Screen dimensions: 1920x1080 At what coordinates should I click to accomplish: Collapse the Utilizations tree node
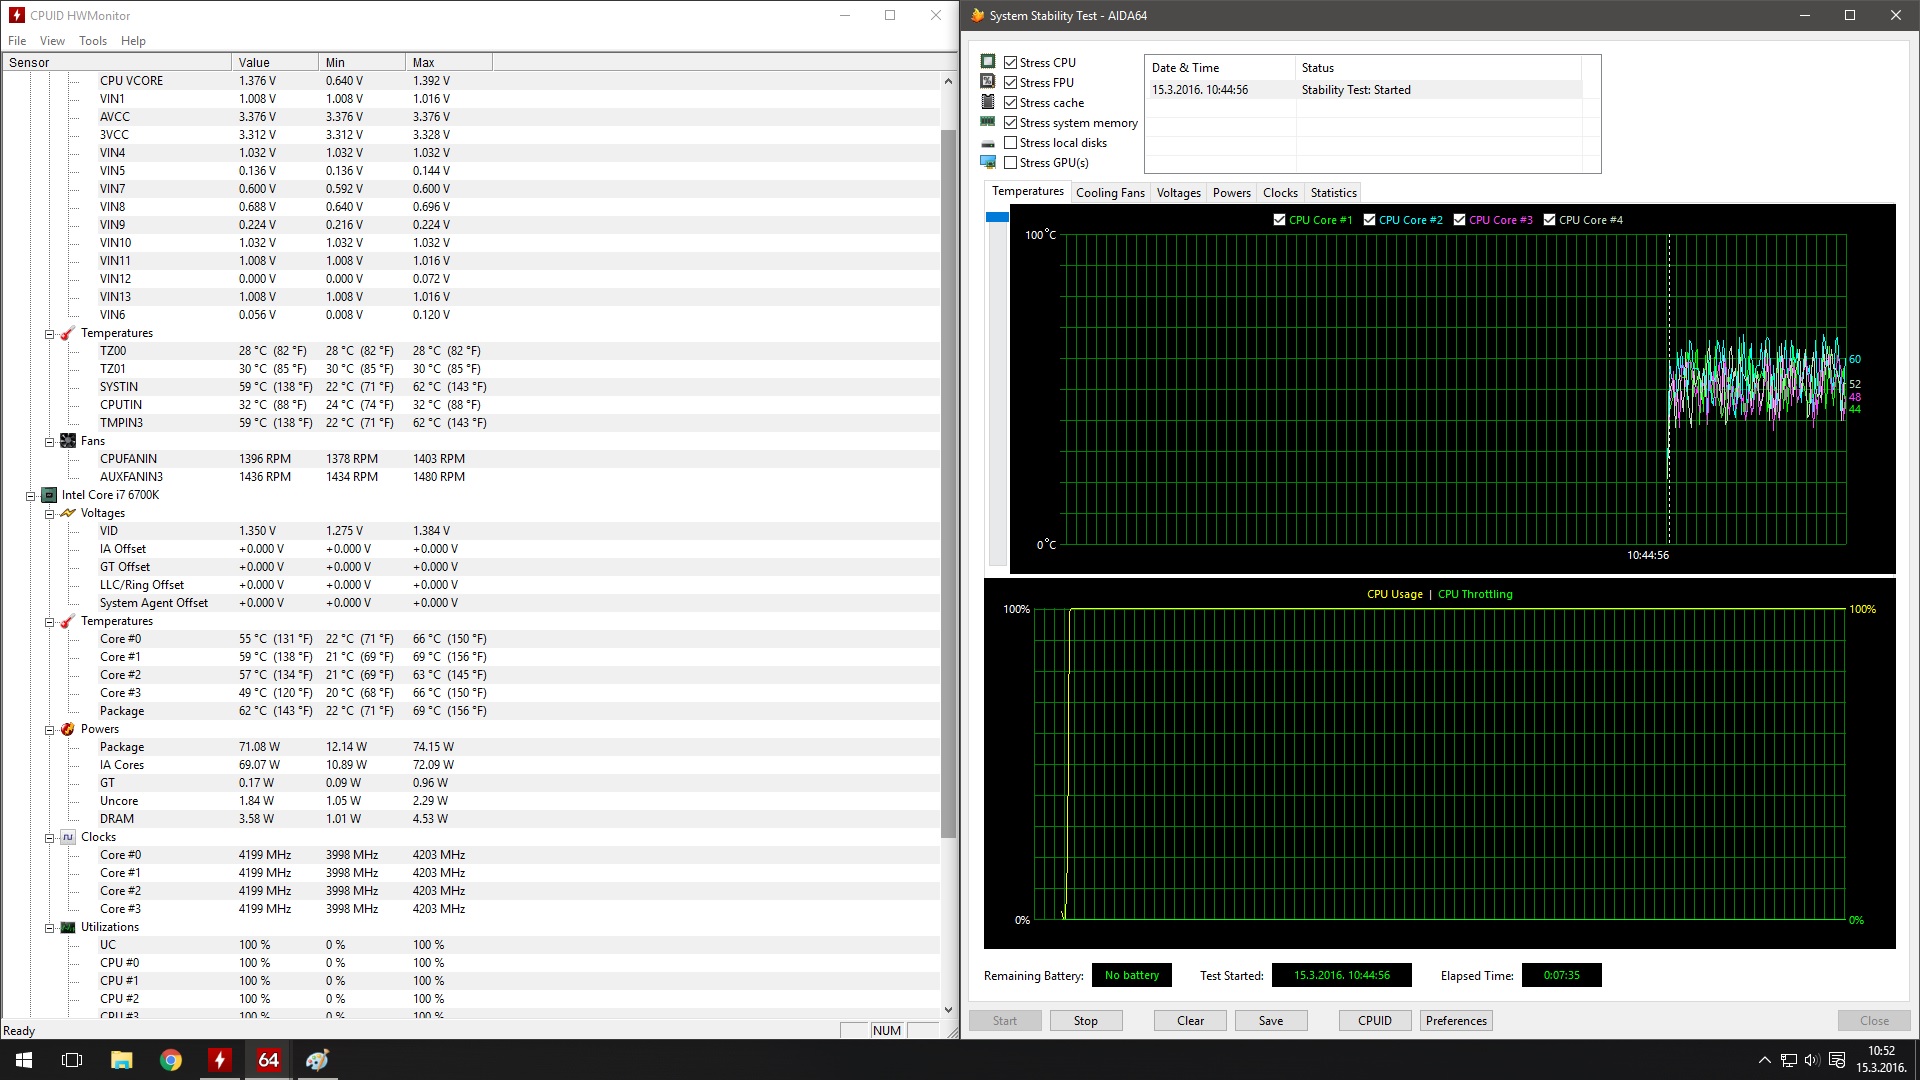point(49,928)
